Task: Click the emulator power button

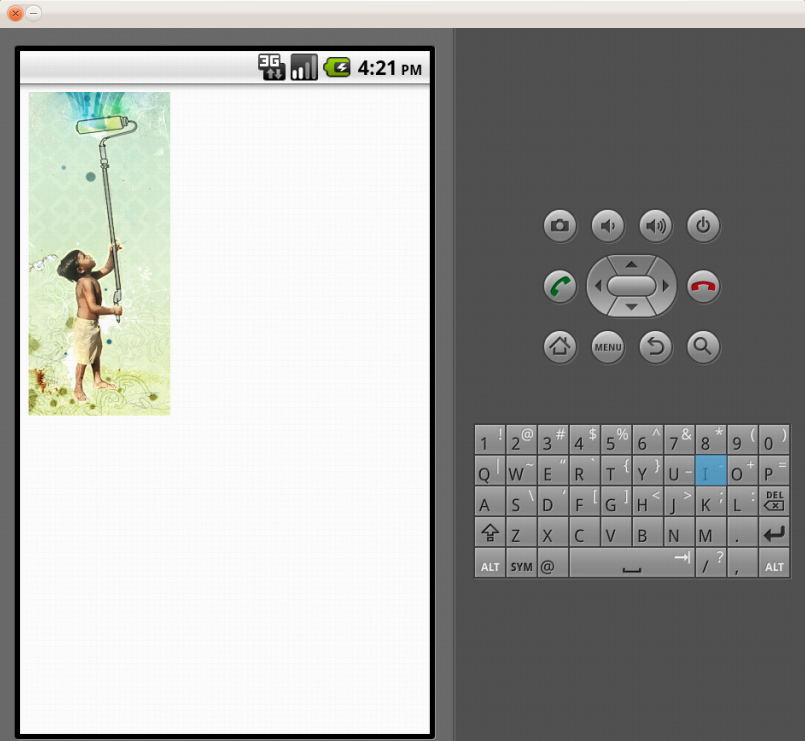Action: (703, 225)
